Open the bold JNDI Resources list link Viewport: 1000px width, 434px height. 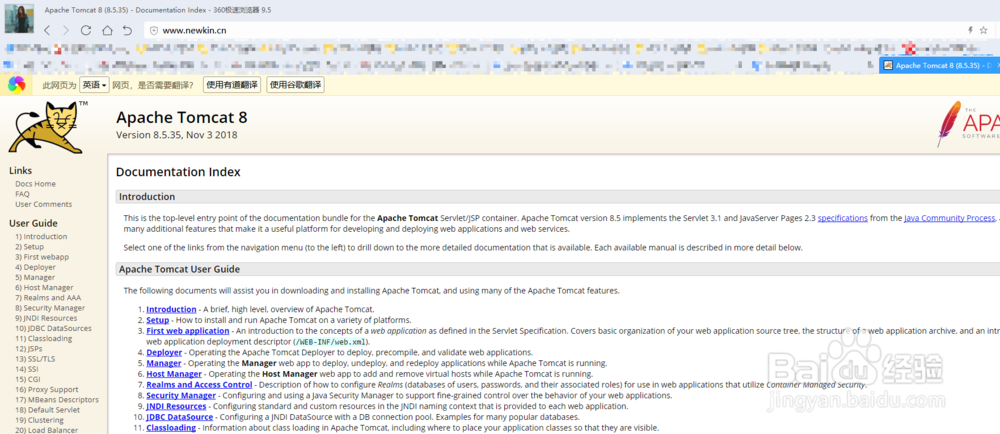[x=176, y=407]
